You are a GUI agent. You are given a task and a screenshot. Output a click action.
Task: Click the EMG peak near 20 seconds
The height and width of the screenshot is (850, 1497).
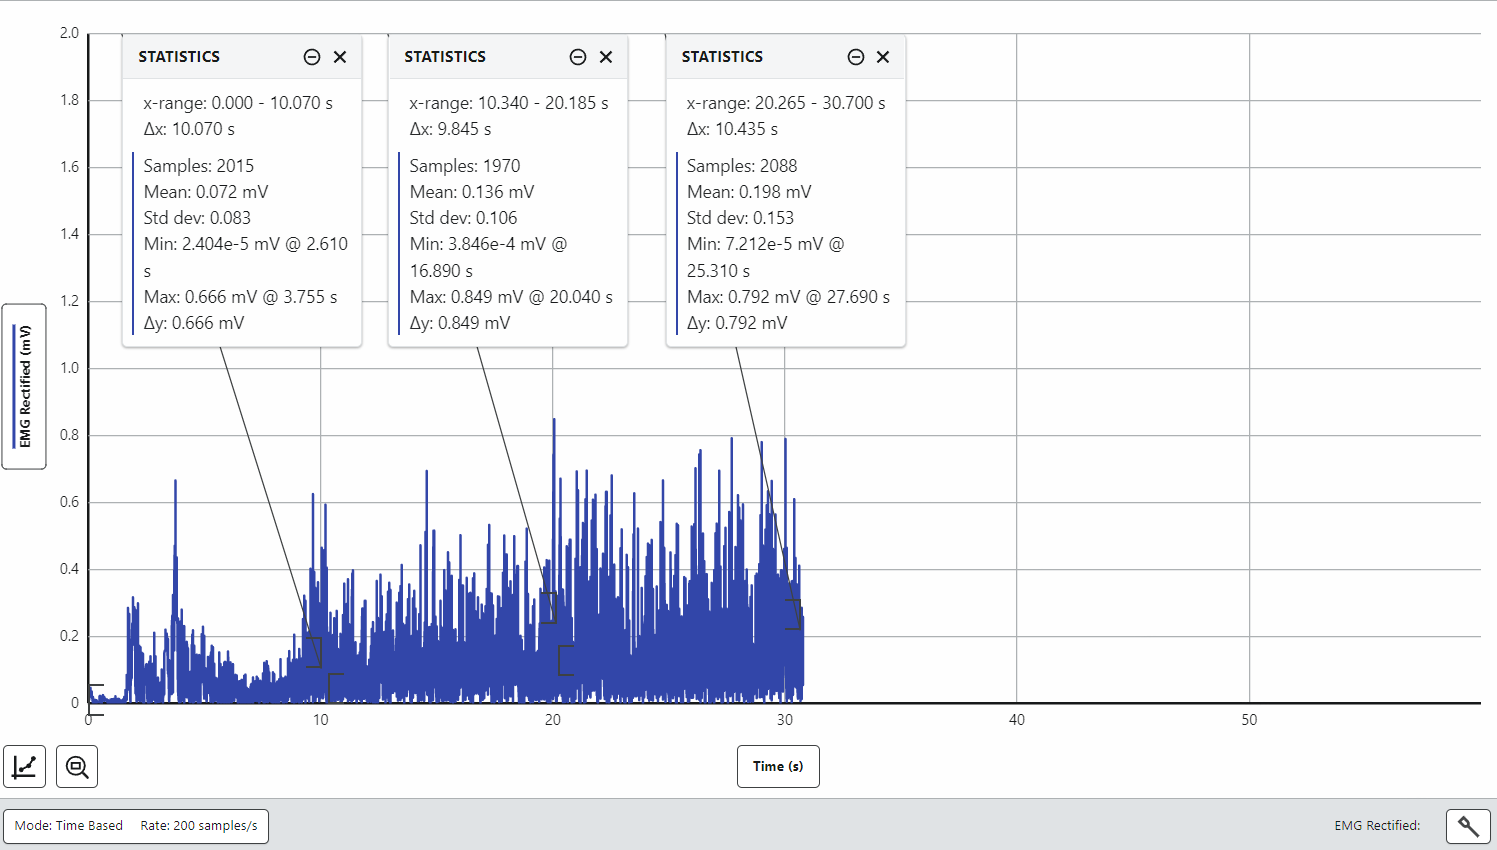point(554,422)
